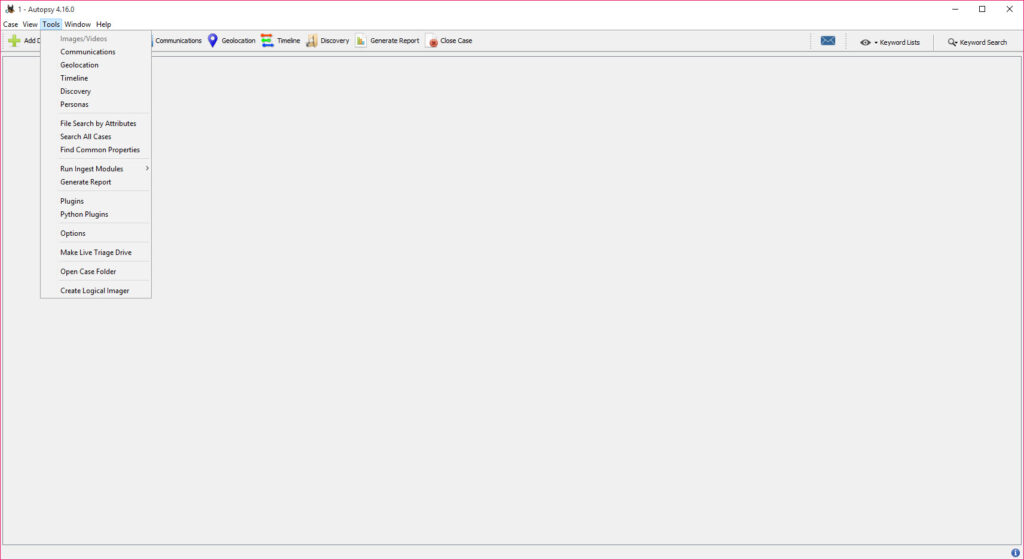
Task: Close the open Tools menu
Action: tap(51, 24)
